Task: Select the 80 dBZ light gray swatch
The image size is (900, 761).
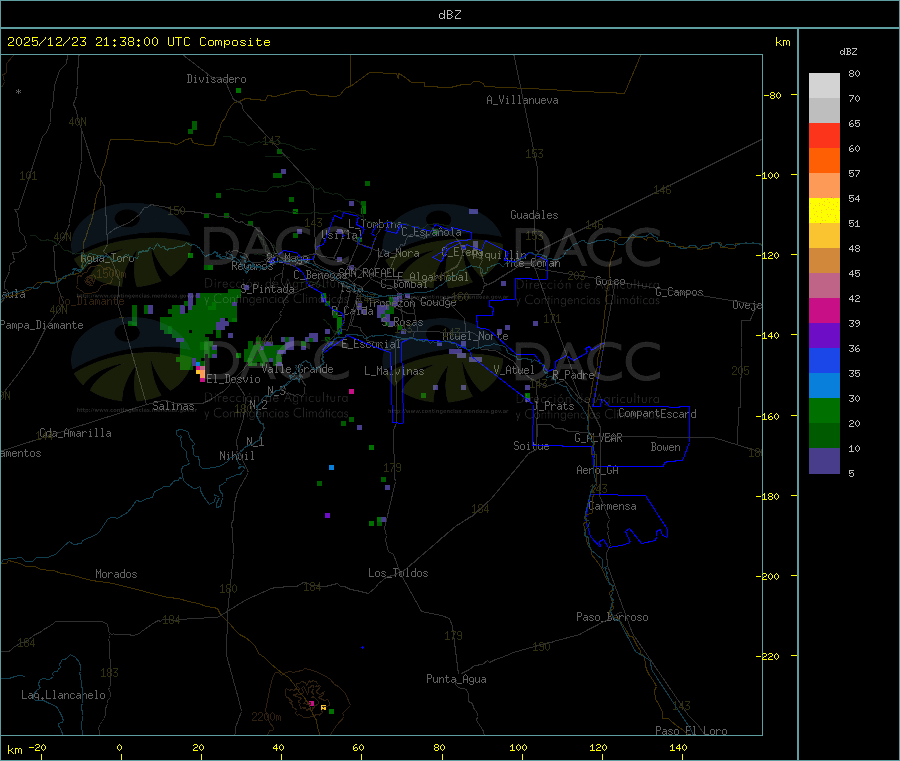Action: click(824, 86)
